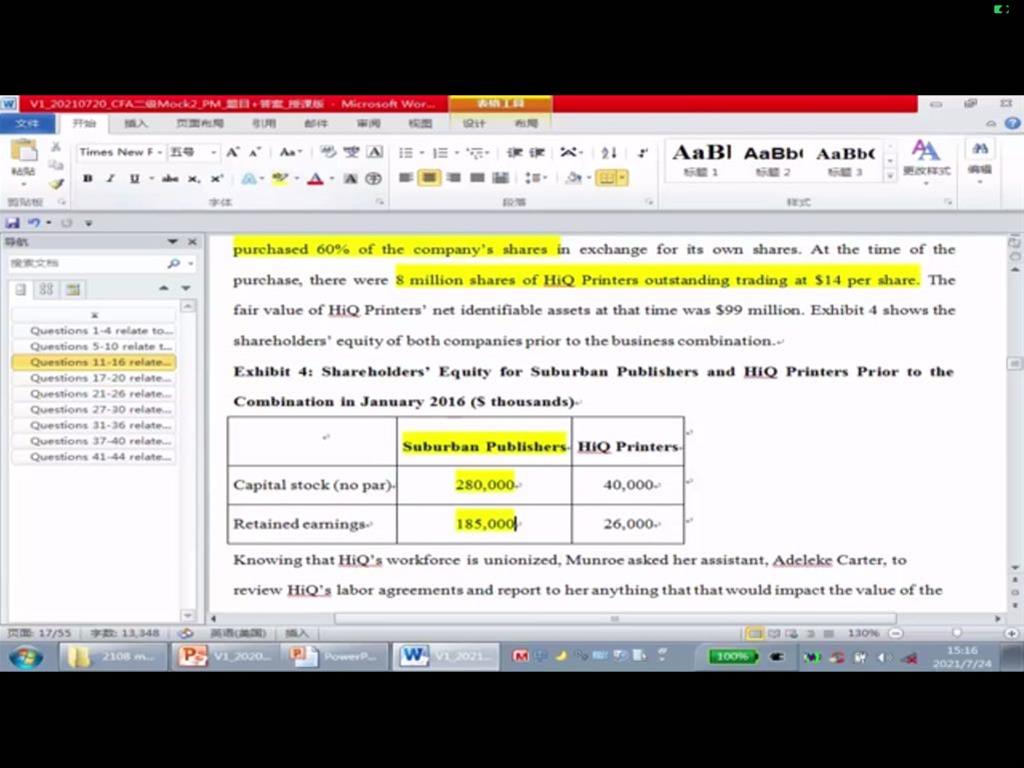This screenshot has width=1024, height=768.
Task: Click the search document input field
Action: 88,263
